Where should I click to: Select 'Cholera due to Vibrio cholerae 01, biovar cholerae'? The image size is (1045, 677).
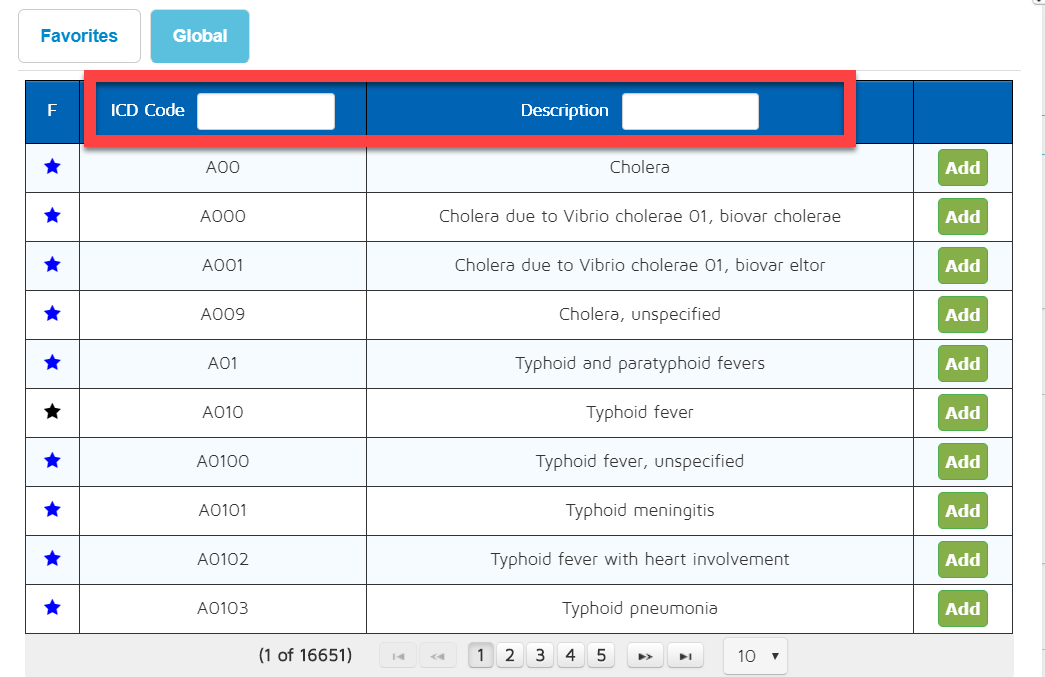point(640,216)
